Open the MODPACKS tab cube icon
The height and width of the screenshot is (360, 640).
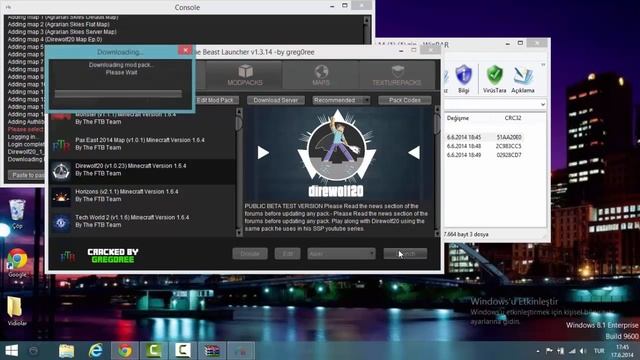coord(245,71)
